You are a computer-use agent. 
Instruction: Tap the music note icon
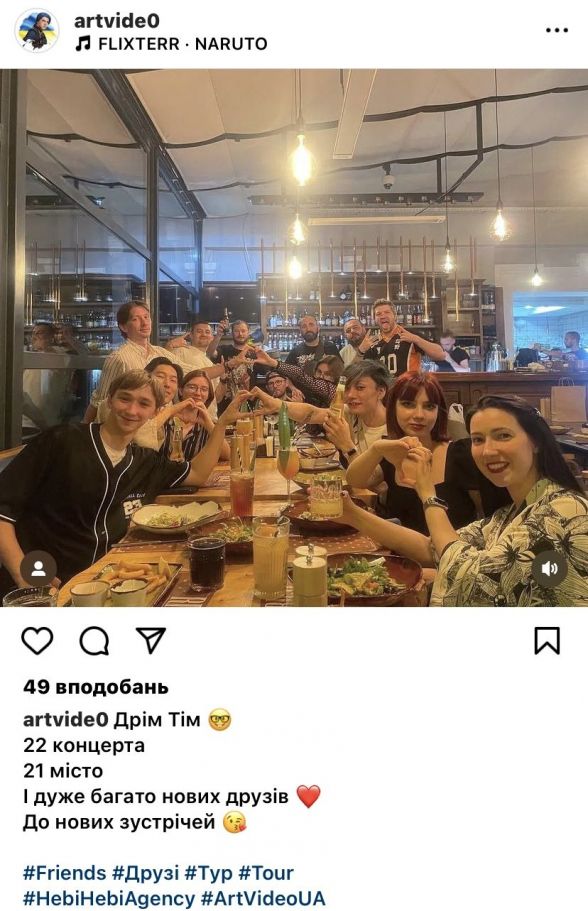coord(83,44)
